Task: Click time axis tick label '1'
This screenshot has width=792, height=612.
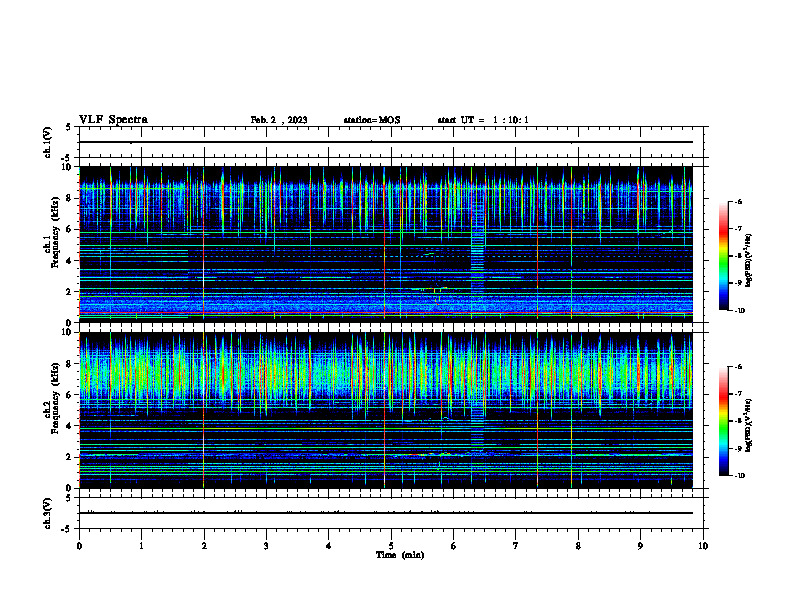Action: (x=141, y=546)
